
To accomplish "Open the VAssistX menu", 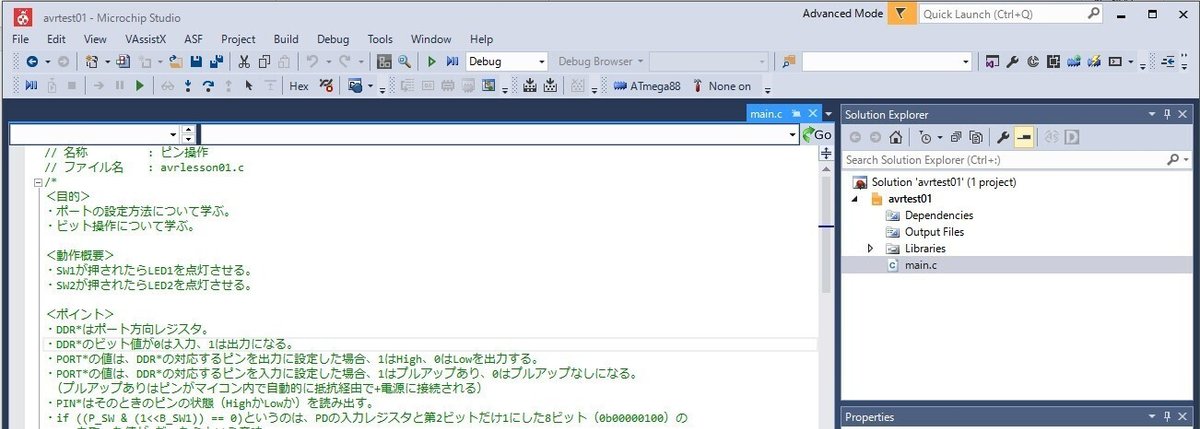I will click(145, 38).
